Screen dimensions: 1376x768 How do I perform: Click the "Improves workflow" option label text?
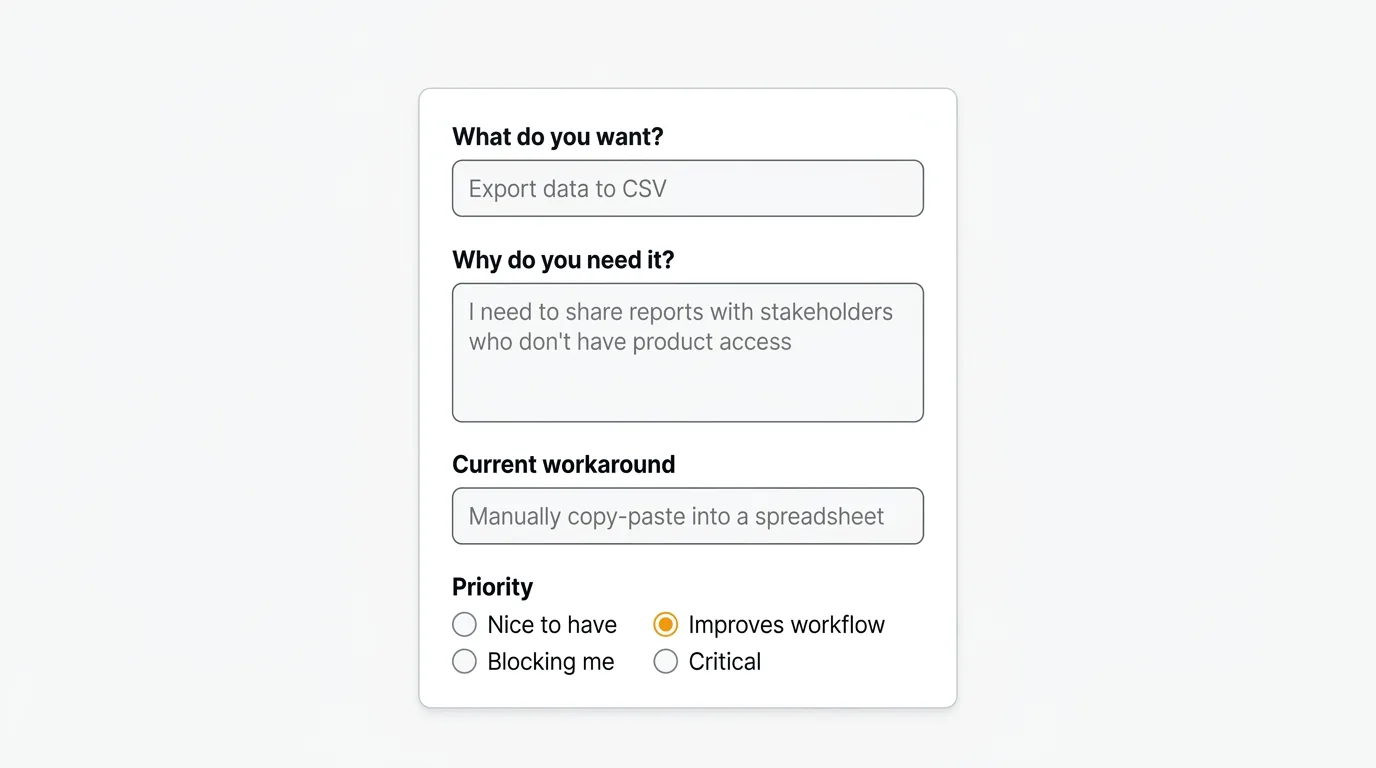(x=786, y=625)
